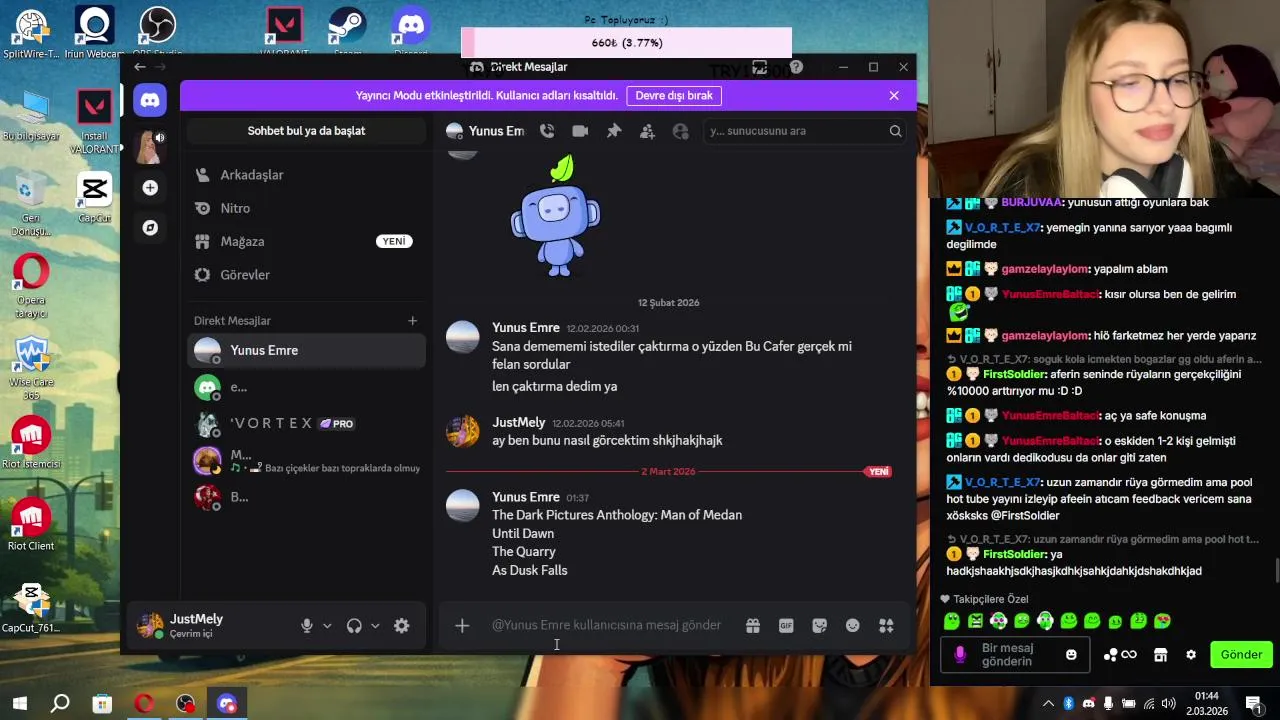This screenshot has width=1280, height=720.
Task: Open the server with girl avatar
Action: tap(150, 147)
